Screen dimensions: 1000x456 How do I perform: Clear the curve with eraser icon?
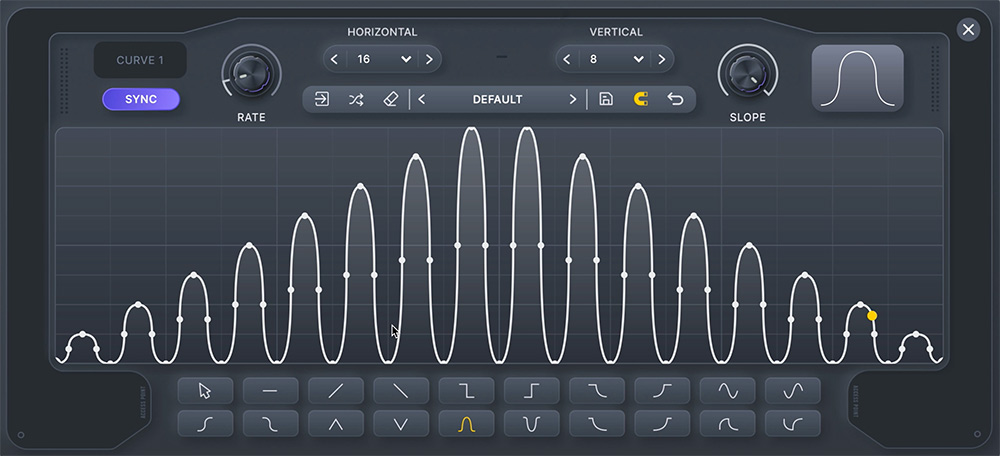click(390, 99)
